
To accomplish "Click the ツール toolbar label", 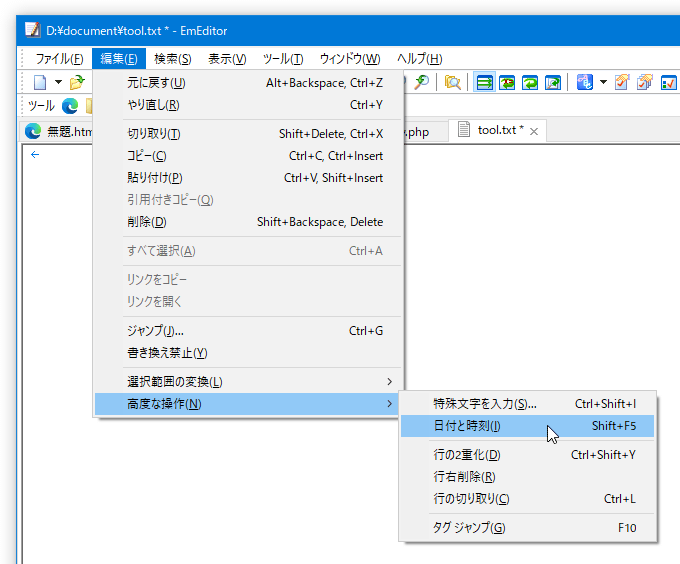I will click(x=41, y=106).
